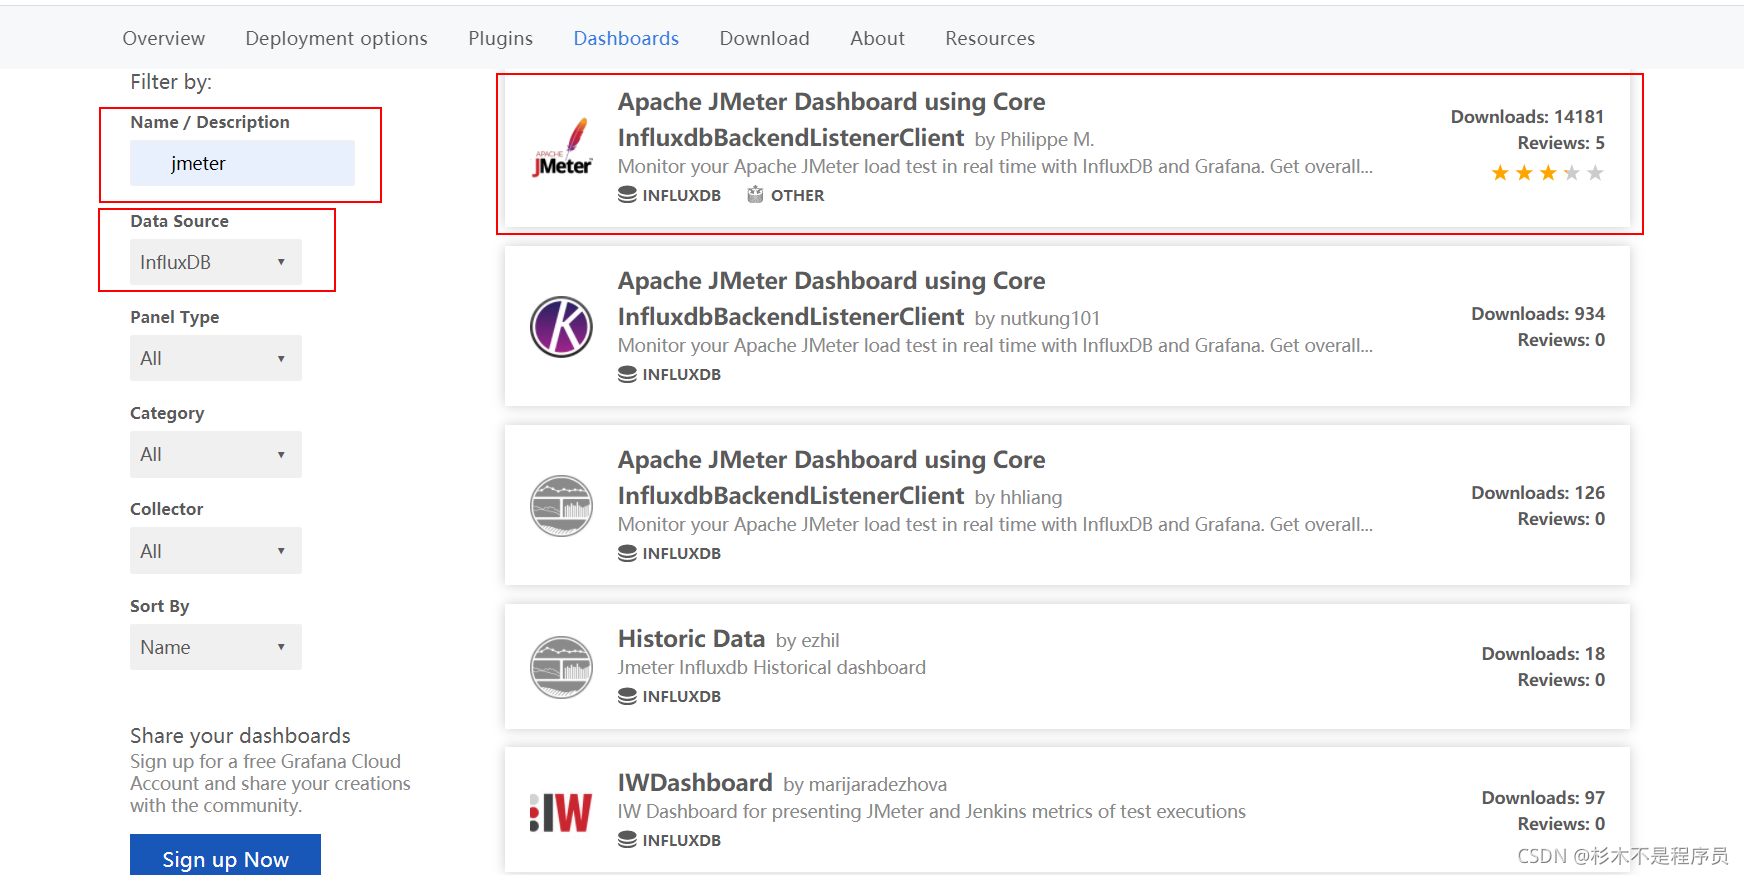Click the 'Downloads: 126' text

(1538, 493)
